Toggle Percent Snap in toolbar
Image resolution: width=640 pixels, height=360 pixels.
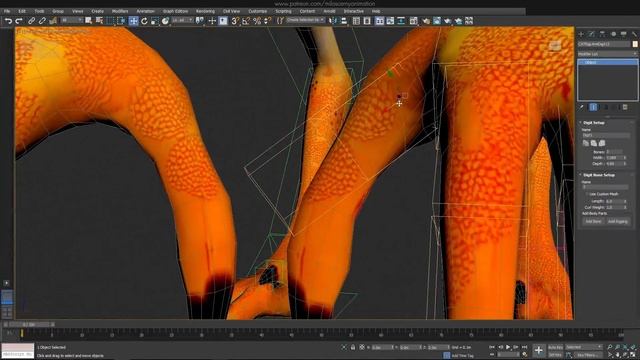click(257, 20)
